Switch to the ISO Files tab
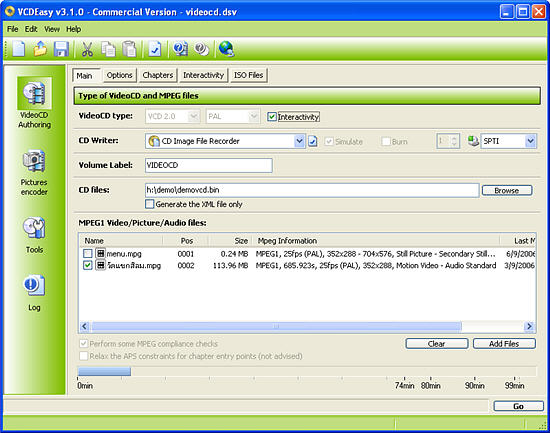Viewport: 550px width, 433px height. [249, 75]
